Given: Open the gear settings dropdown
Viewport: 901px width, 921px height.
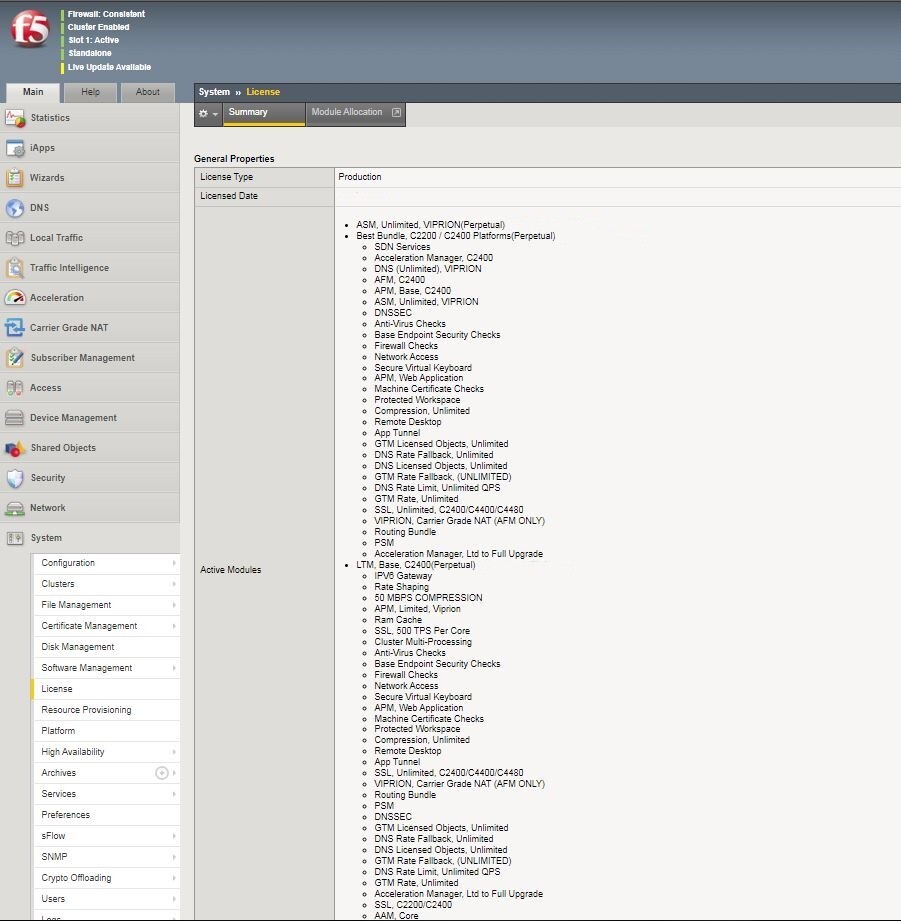Looking at the screenshot, I should tap(207, 114).
